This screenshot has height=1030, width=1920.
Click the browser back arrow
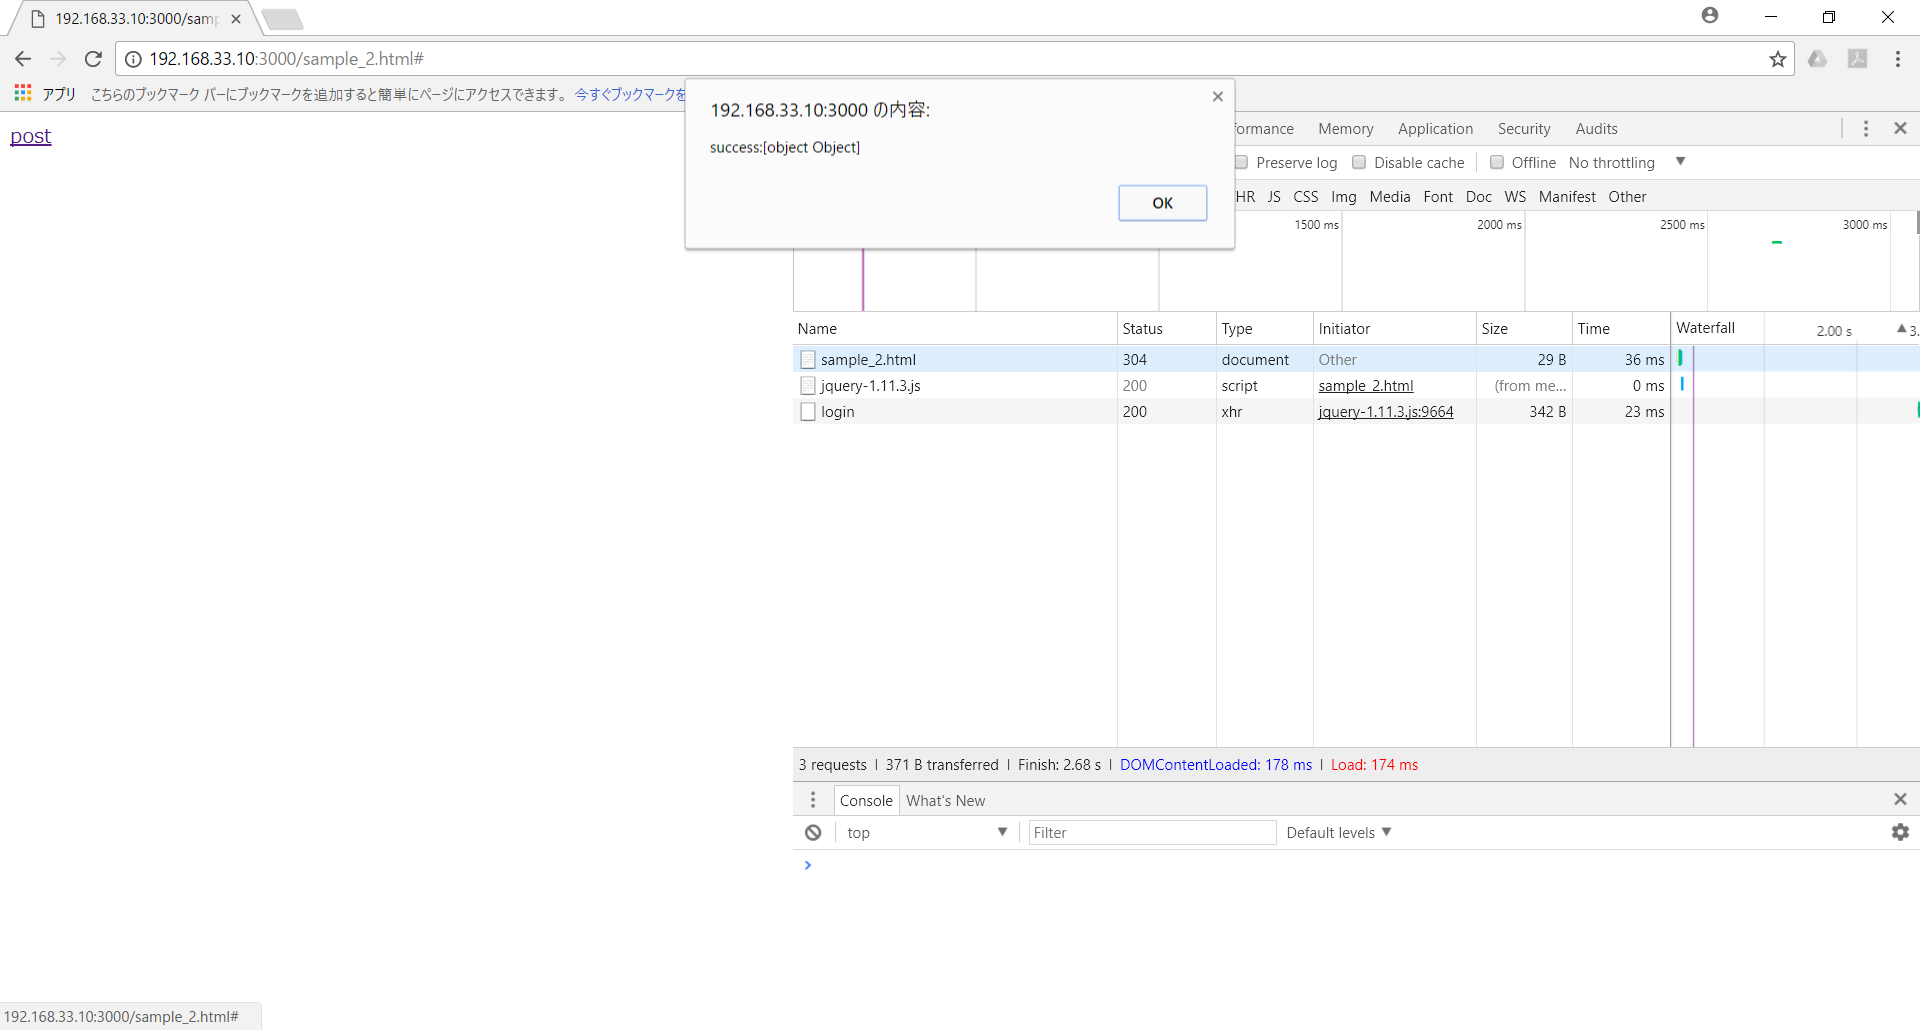point(23,59)
